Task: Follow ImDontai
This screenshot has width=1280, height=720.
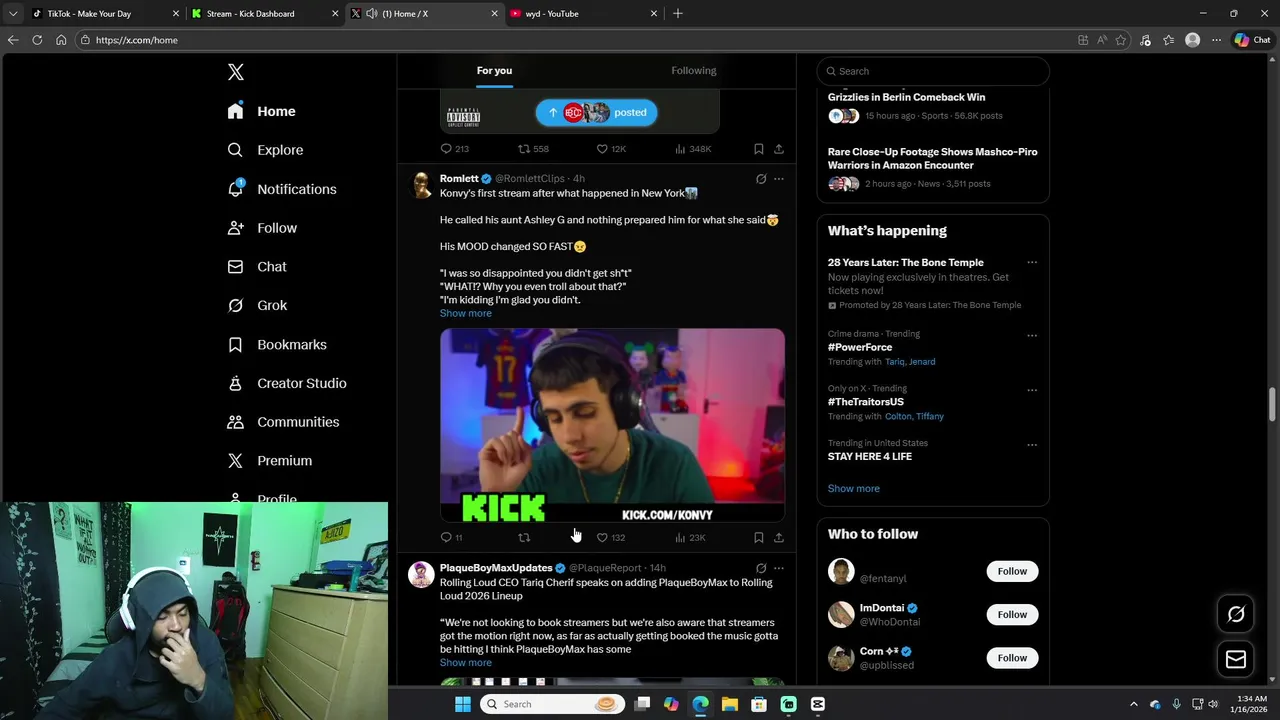Action: pos(1012,614)
